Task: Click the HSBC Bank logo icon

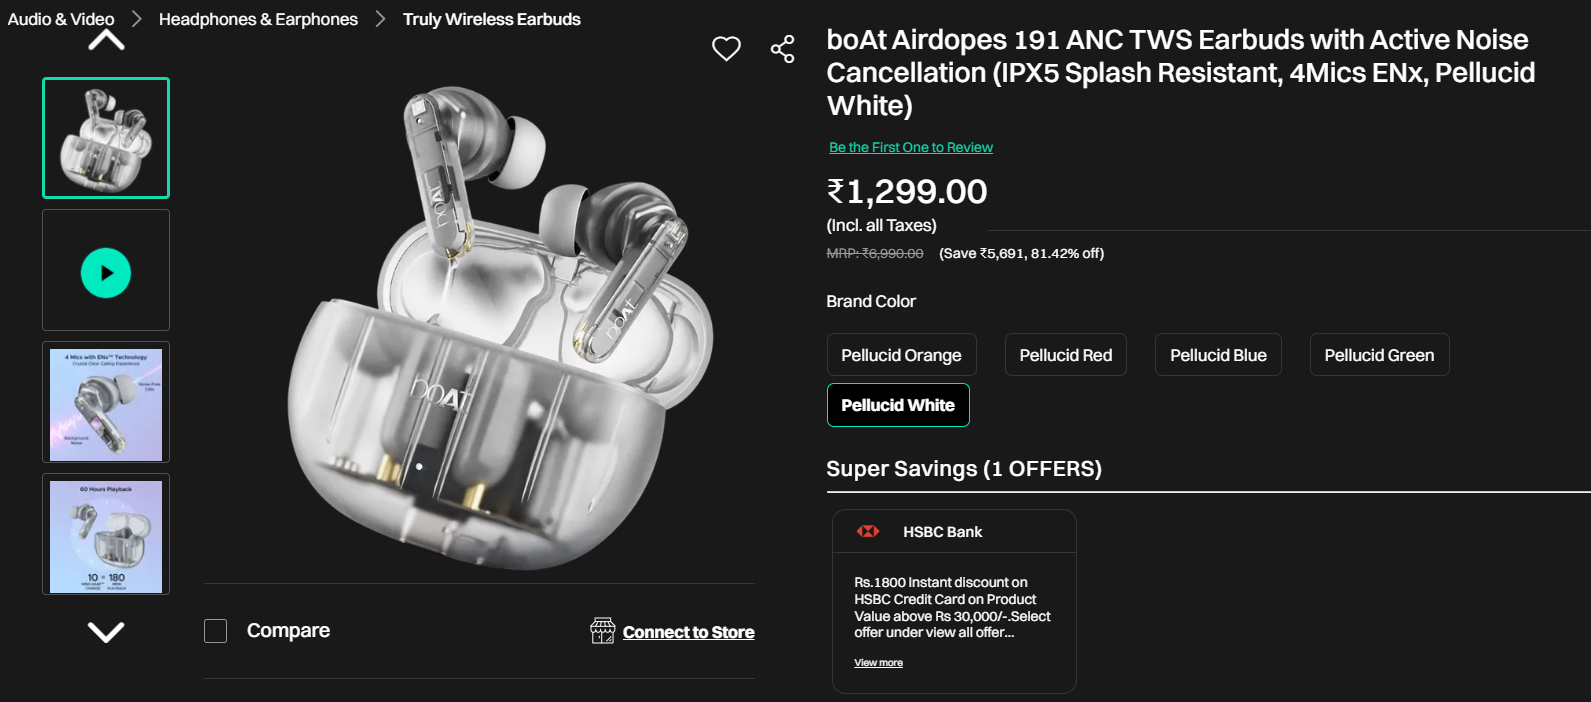Action: pos(868,532)
